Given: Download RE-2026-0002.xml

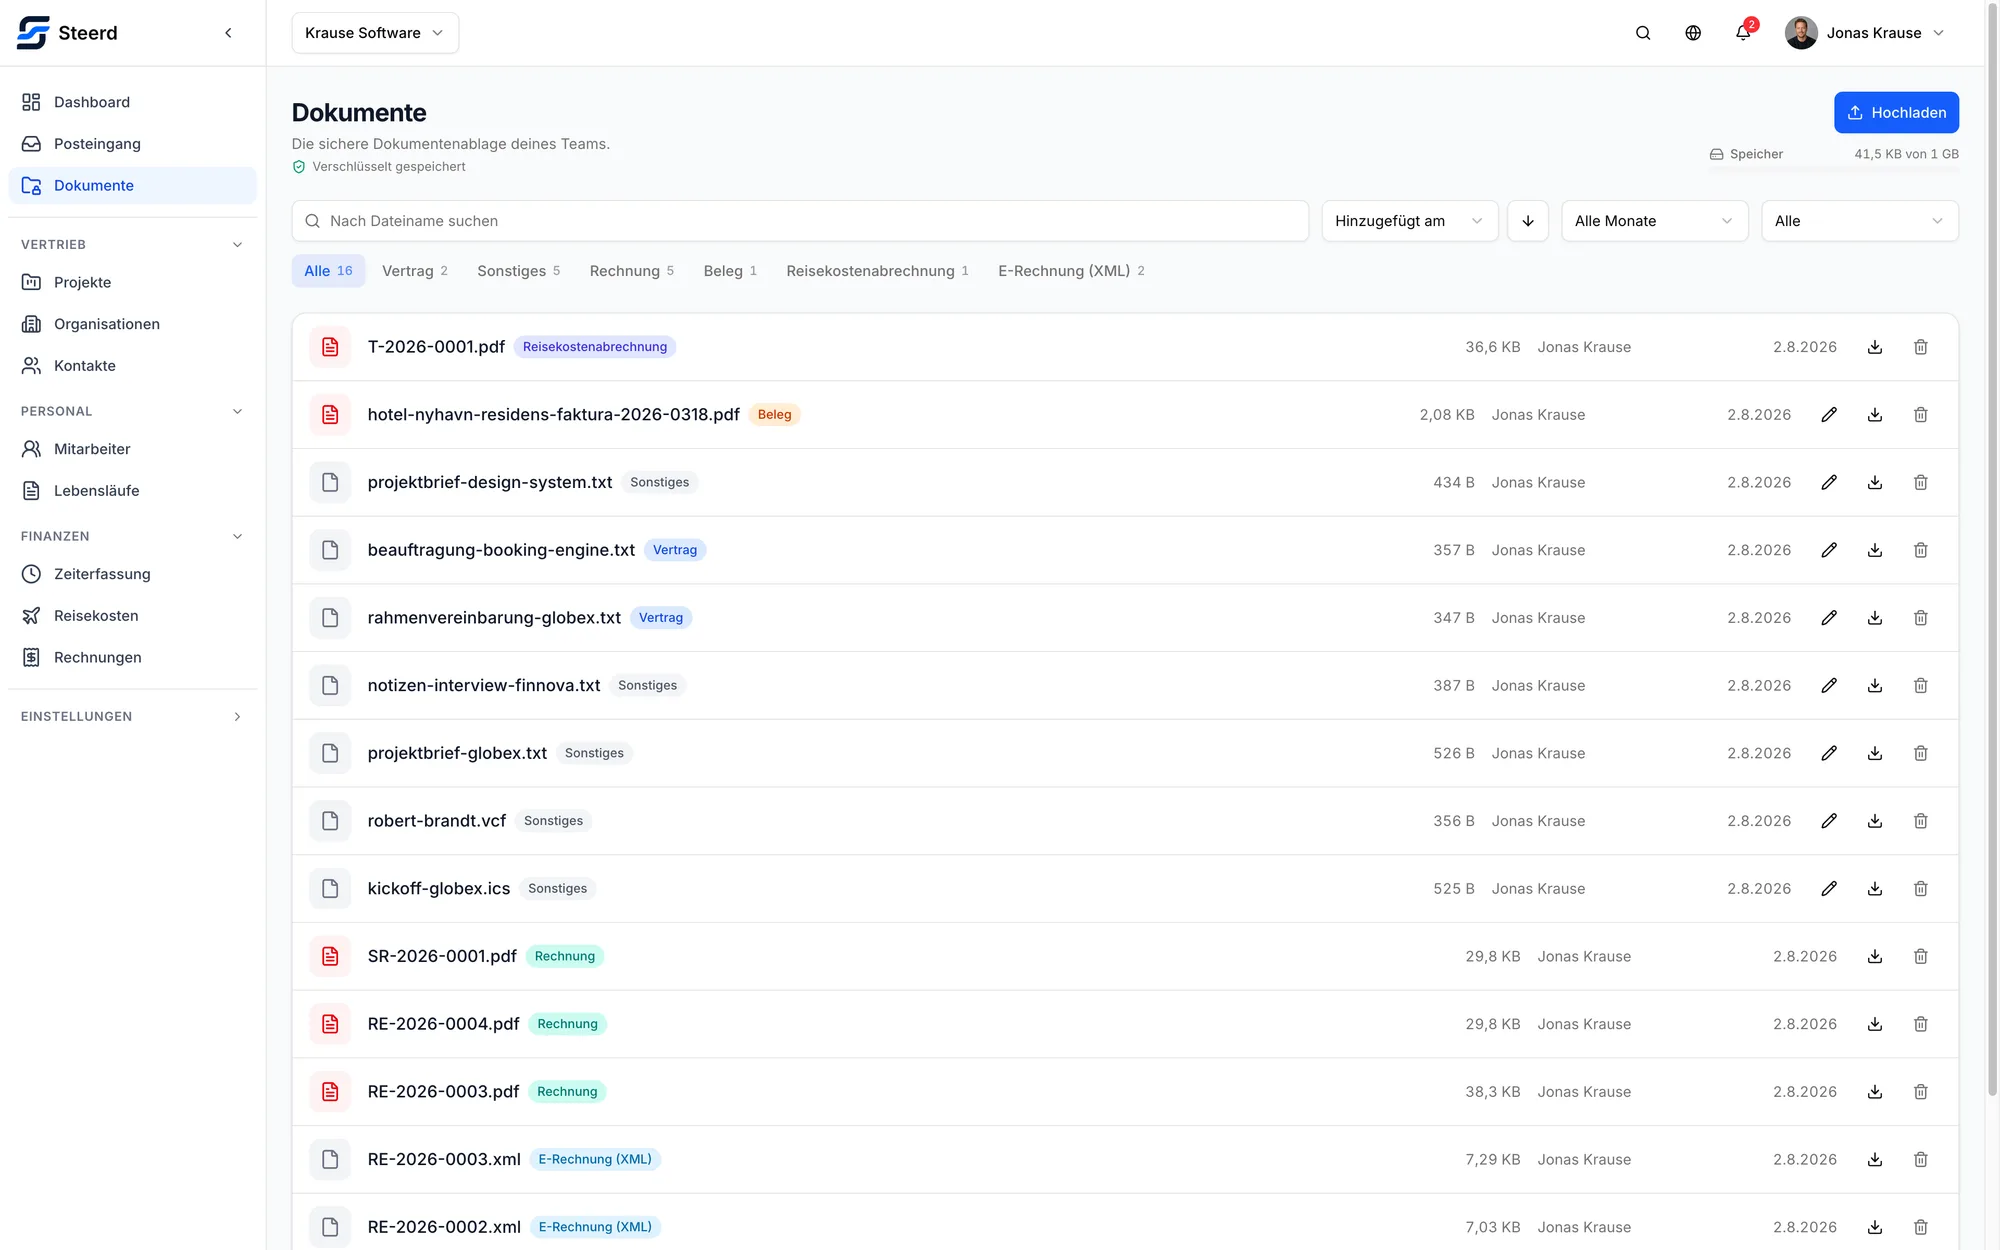Looking at the screenshot, I should pyautogui.click(x=1875, y=1227).
